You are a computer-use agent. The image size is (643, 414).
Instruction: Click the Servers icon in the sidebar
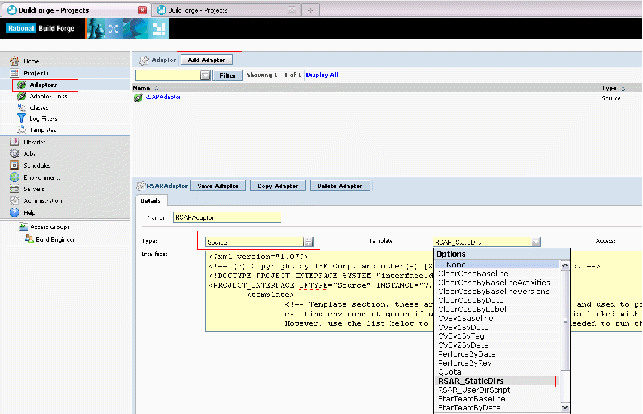[14, 189]
